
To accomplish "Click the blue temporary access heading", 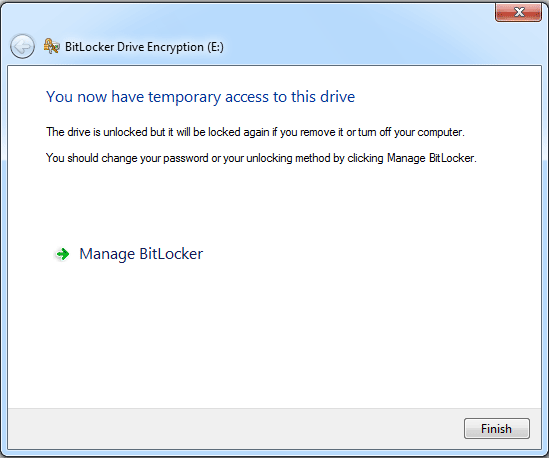I will (200, 97).
